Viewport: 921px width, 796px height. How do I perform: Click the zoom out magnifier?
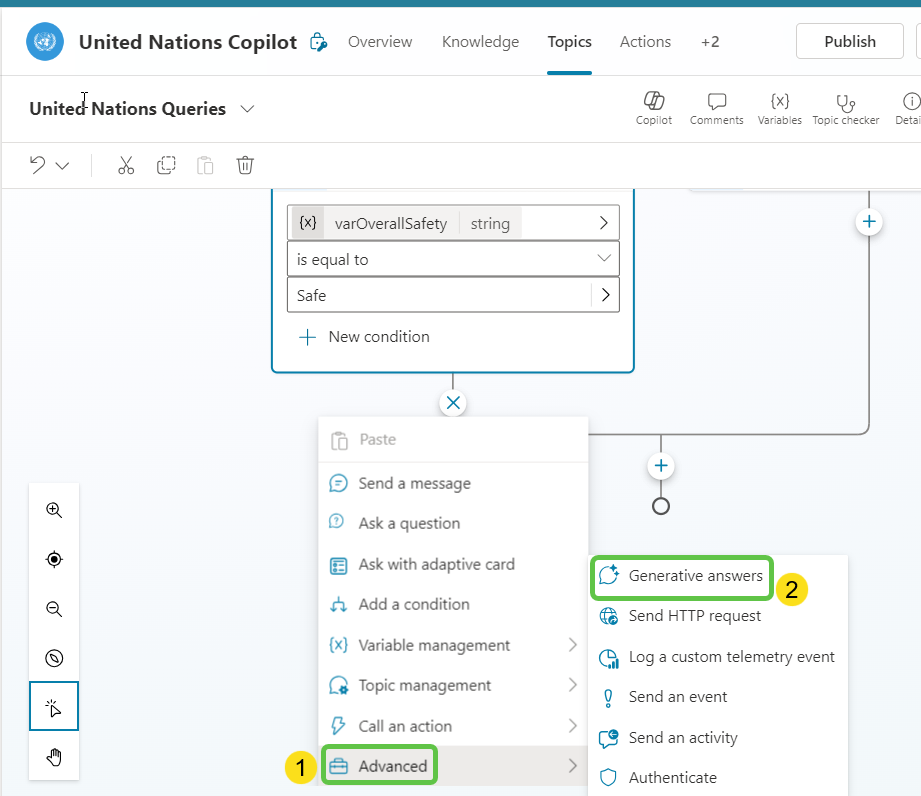point(54,609)
